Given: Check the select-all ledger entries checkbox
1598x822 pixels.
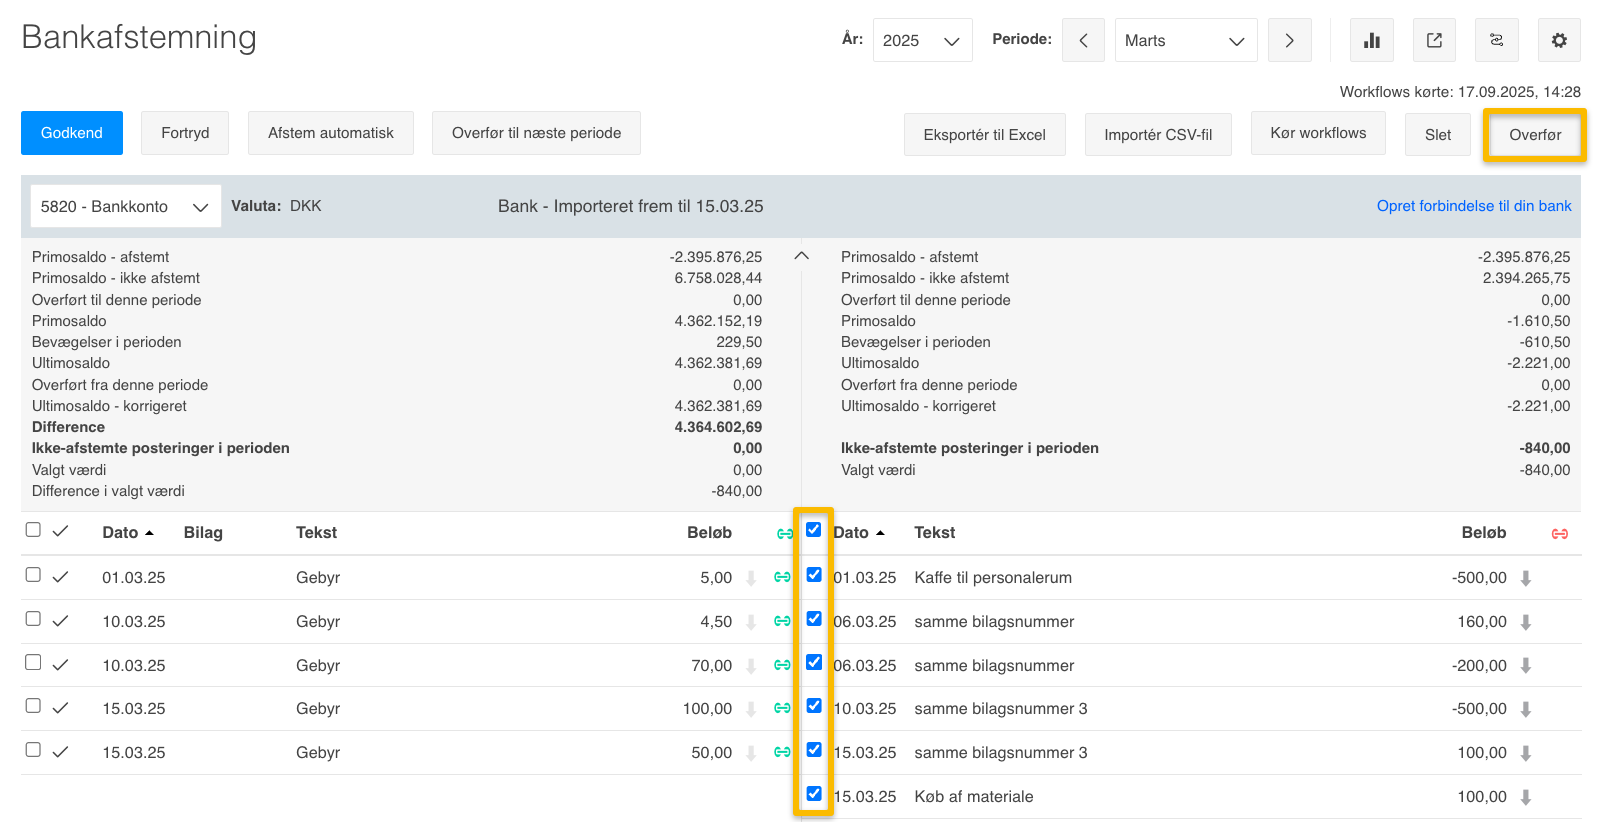Looking at the screenshot, I should 33,530.
